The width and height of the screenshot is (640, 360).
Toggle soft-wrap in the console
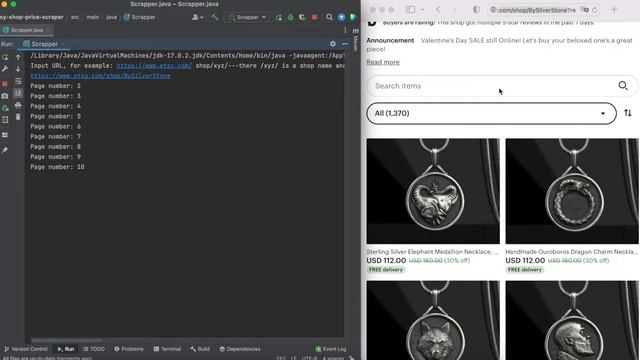18,81
